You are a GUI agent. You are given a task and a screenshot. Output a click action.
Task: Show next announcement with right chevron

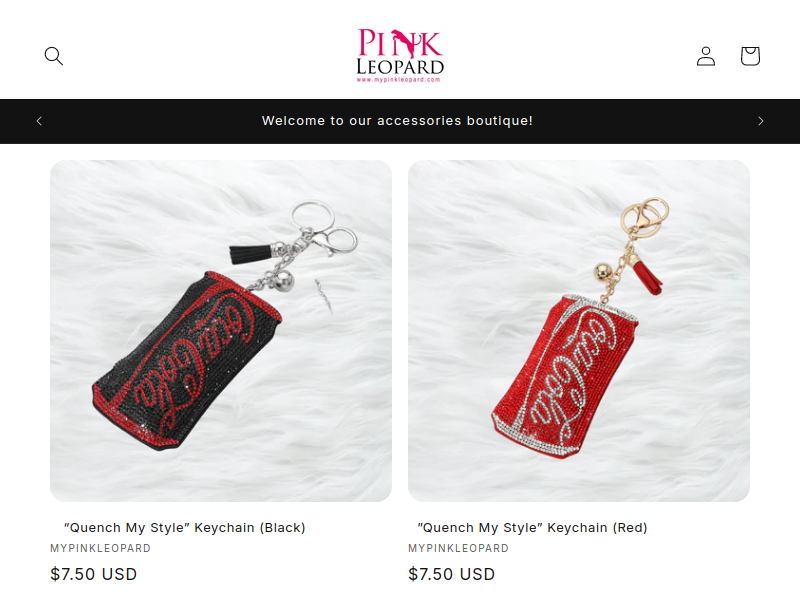[x=761, y=121]
